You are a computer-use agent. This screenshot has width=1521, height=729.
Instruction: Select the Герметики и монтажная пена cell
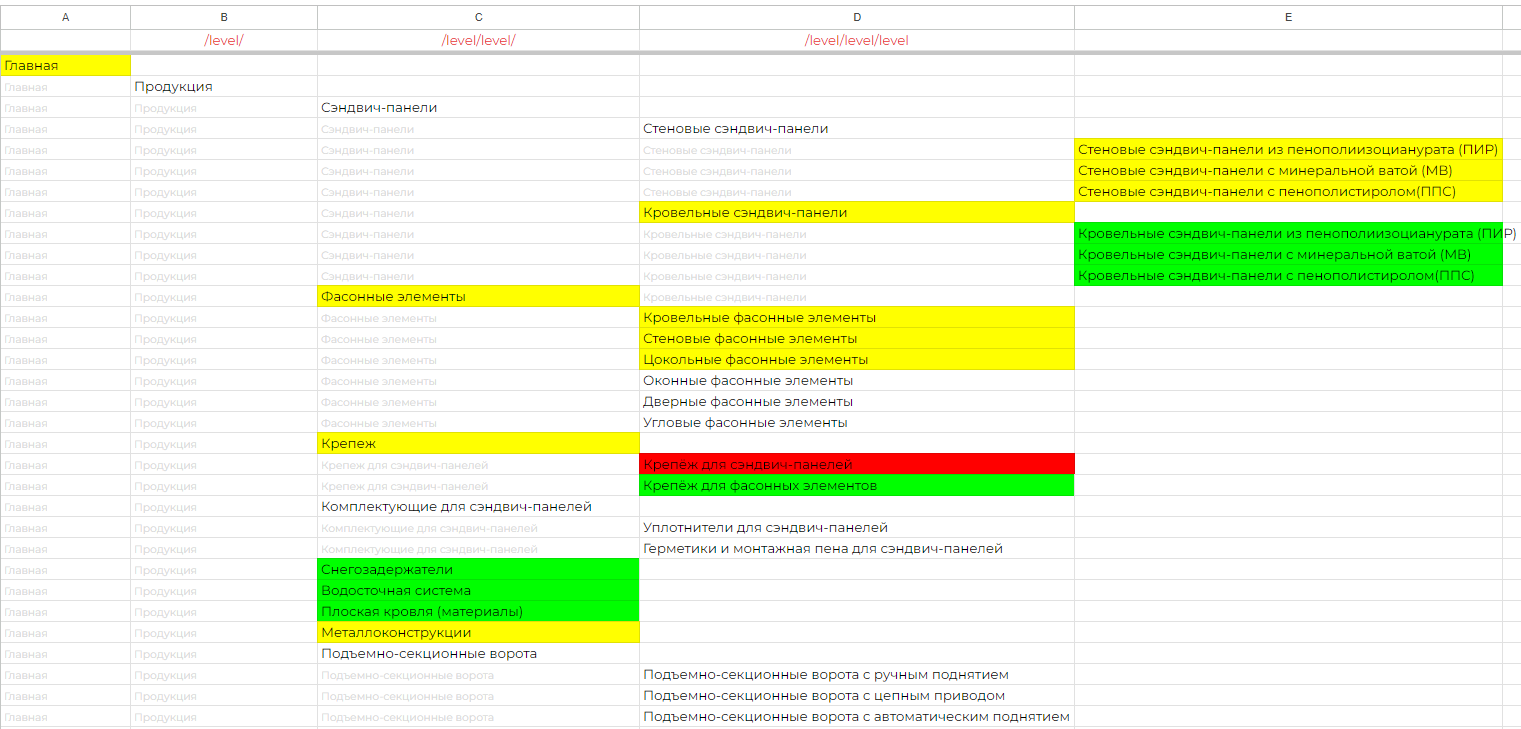[x=857, y=548]
